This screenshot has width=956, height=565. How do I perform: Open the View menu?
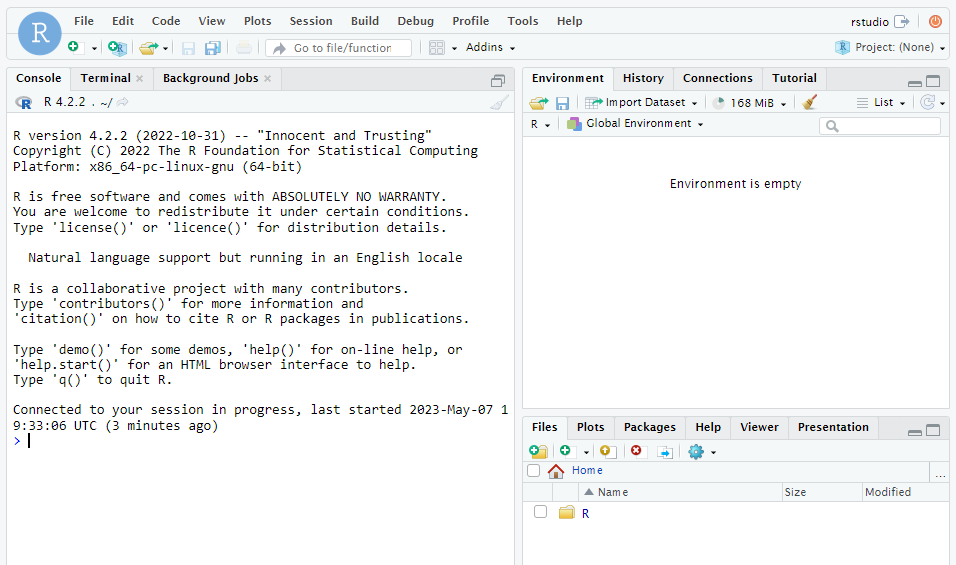[212, 21]
